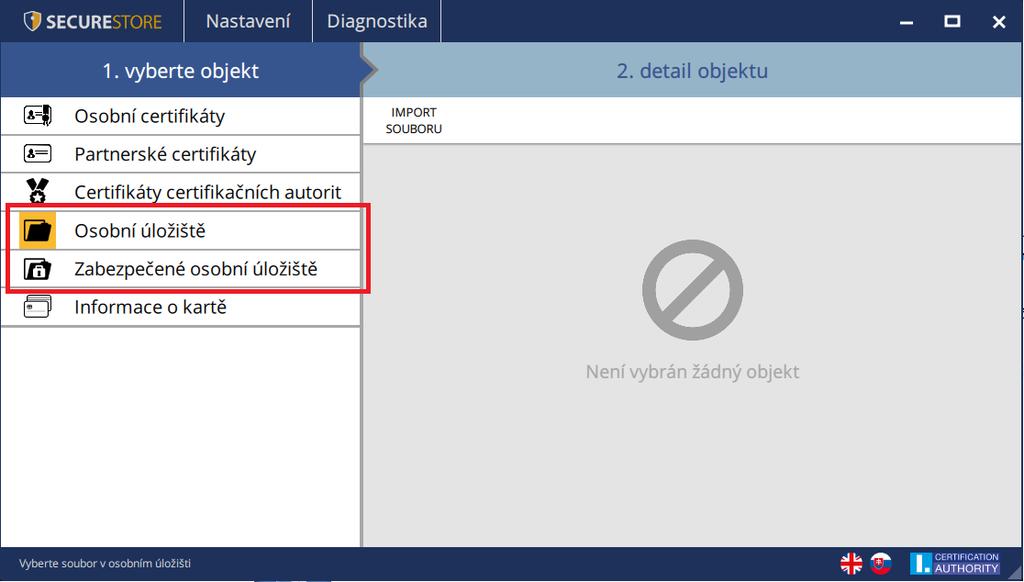Close the SecureStore window
This screenshot has width=1024, height=582.
point(999,22)
